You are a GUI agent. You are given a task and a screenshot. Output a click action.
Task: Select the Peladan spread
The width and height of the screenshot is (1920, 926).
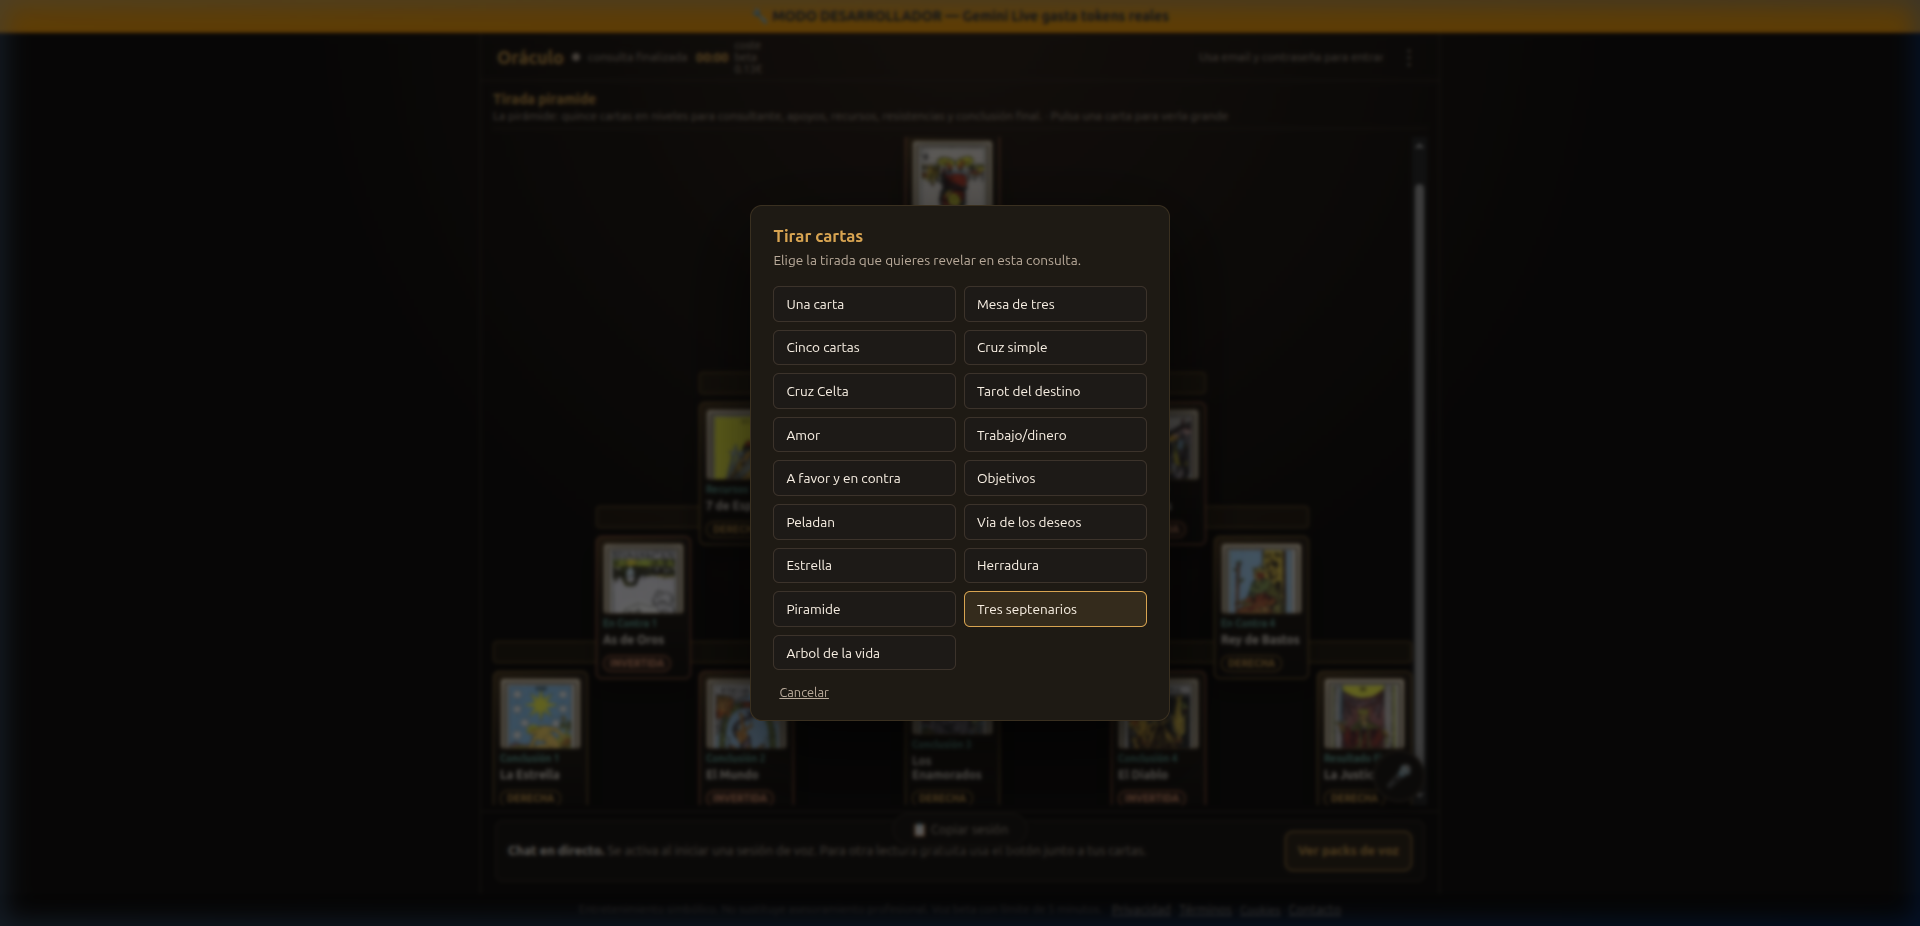[x=864, y=522]
